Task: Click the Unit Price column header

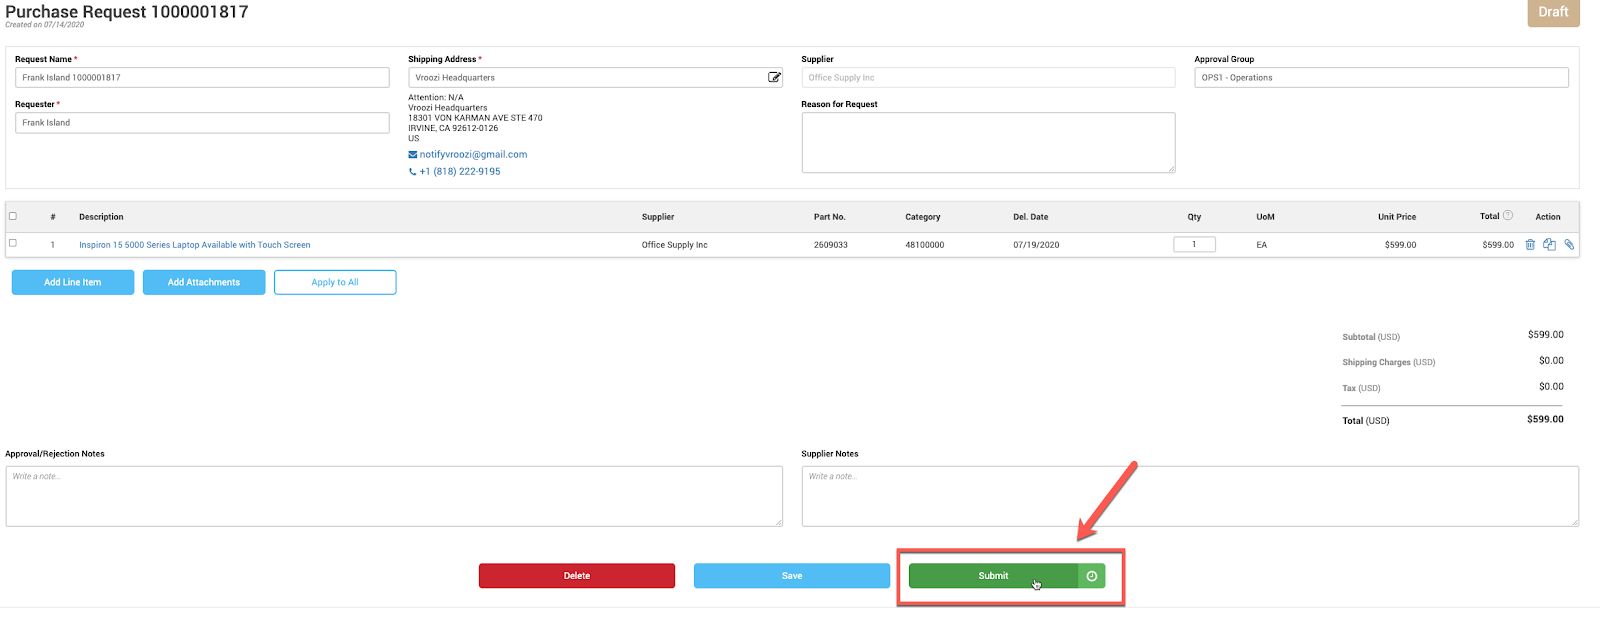Action: (x=1397, y=216)
